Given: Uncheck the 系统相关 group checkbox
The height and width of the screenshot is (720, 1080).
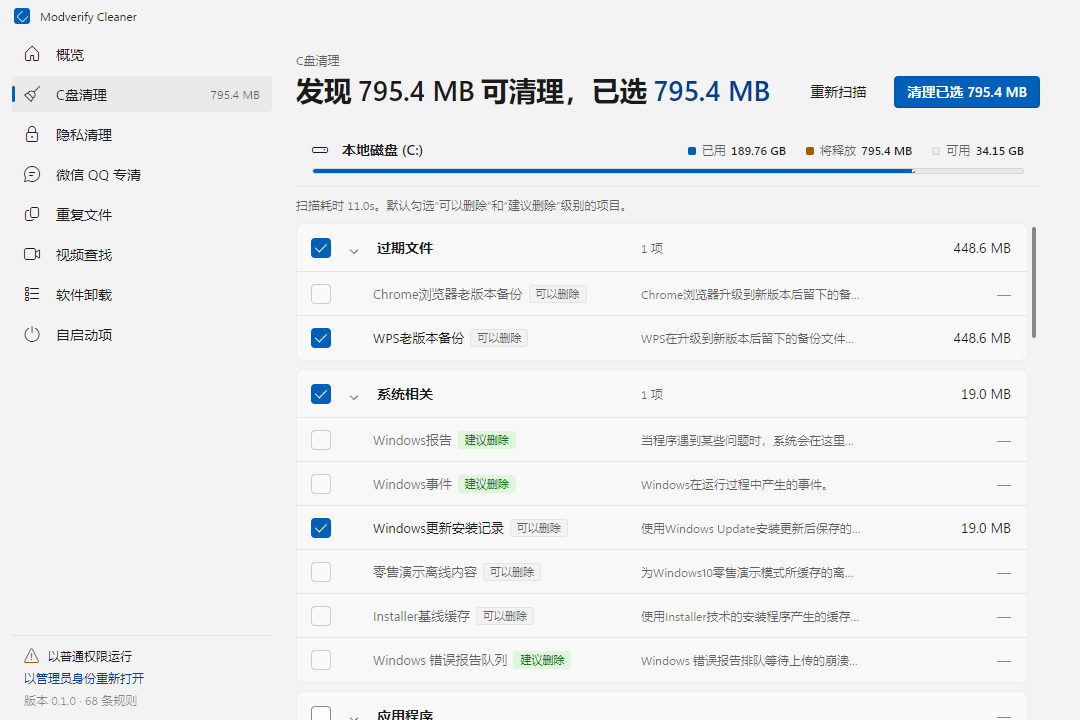Looking at the screenshot, I should (x=321, y=394).
